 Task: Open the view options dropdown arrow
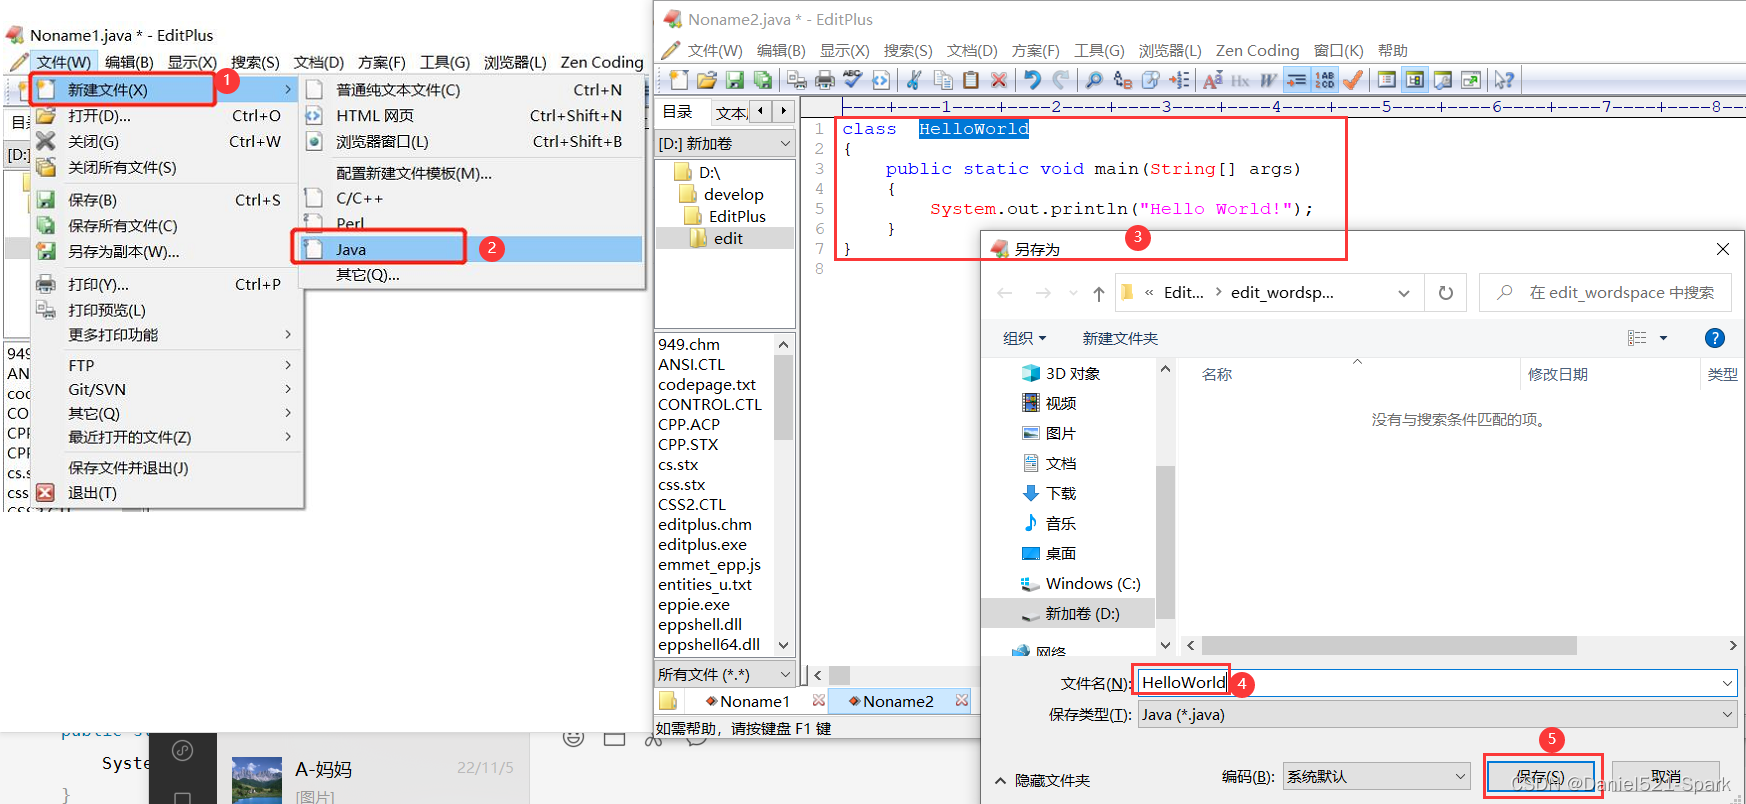(x=1663, y=338)
